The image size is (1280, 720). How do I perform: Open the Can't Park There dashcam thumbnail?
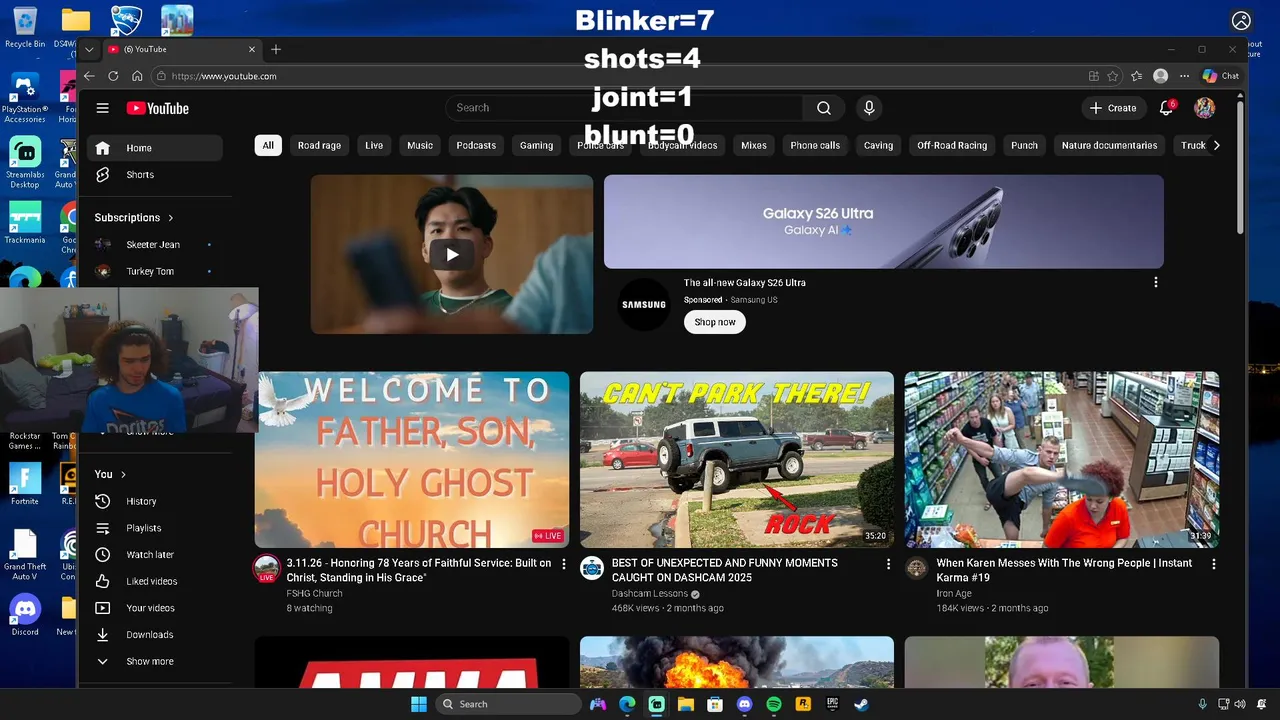coord(737,460)
